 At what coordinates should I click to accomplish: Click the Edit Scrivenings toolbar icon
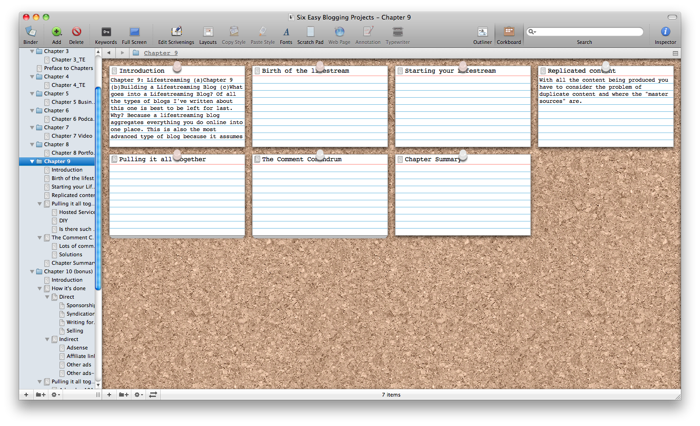[176, 31]
